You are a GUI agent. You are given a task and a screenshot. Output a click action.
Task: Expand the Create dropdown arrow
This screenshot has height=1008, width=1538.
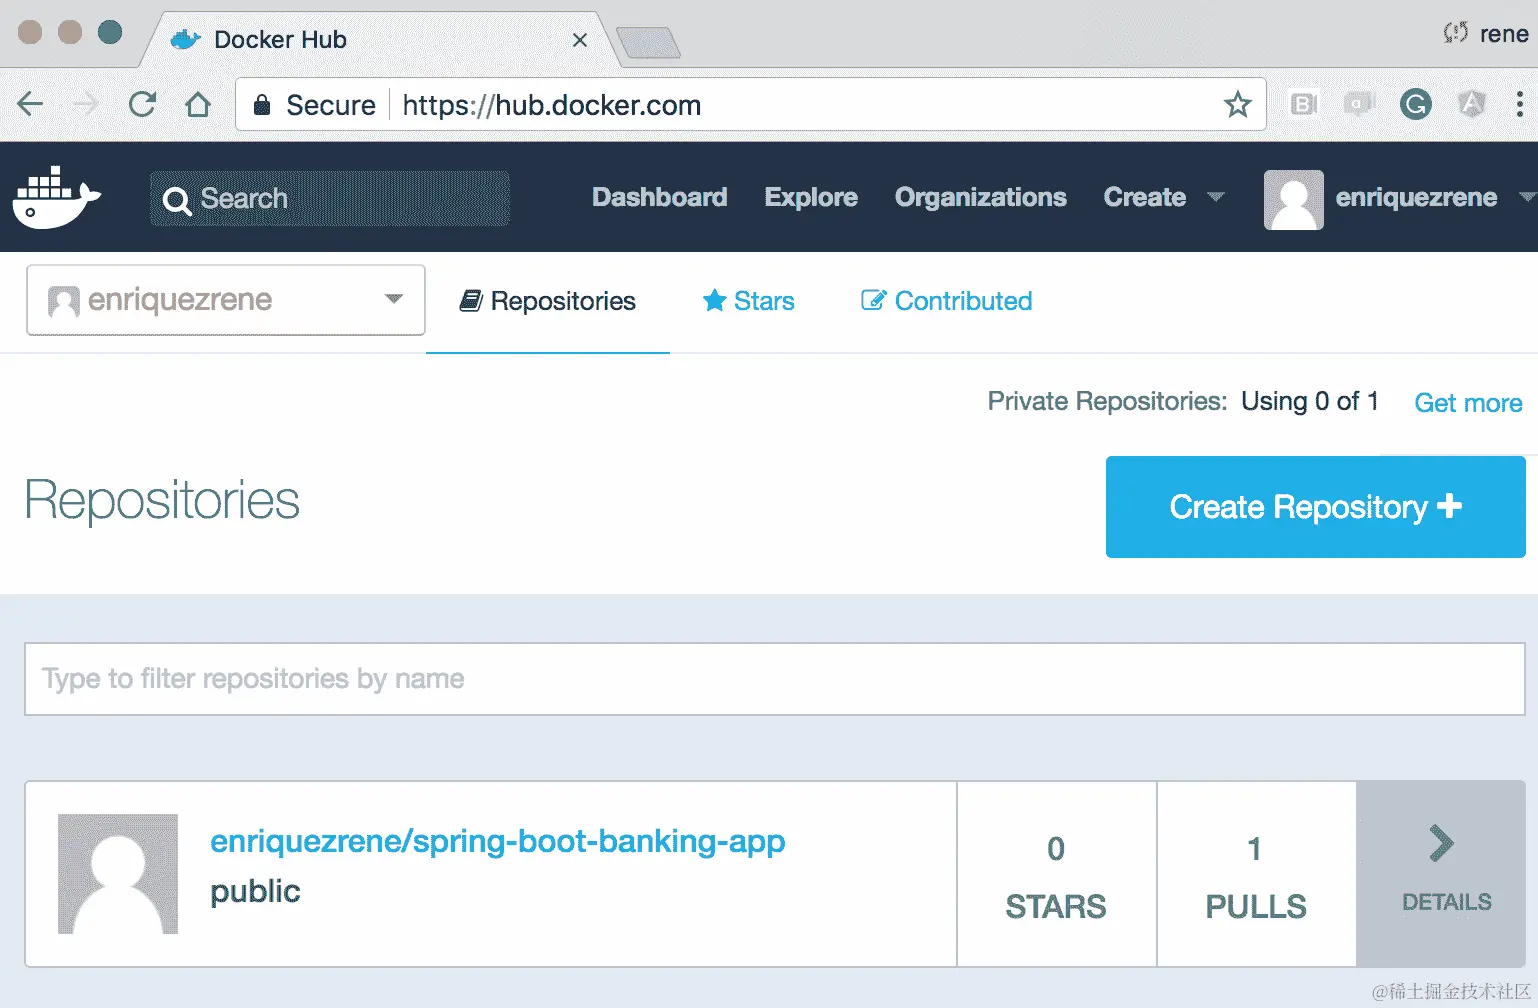click(x=1216, y=197)
